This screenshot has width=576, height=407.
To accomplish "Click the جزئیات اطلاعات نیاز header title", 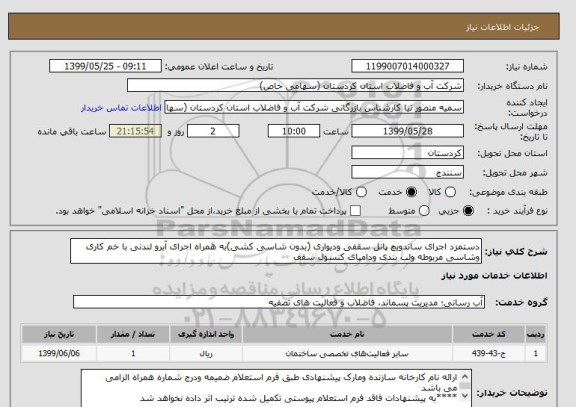I will coord(502,28).
